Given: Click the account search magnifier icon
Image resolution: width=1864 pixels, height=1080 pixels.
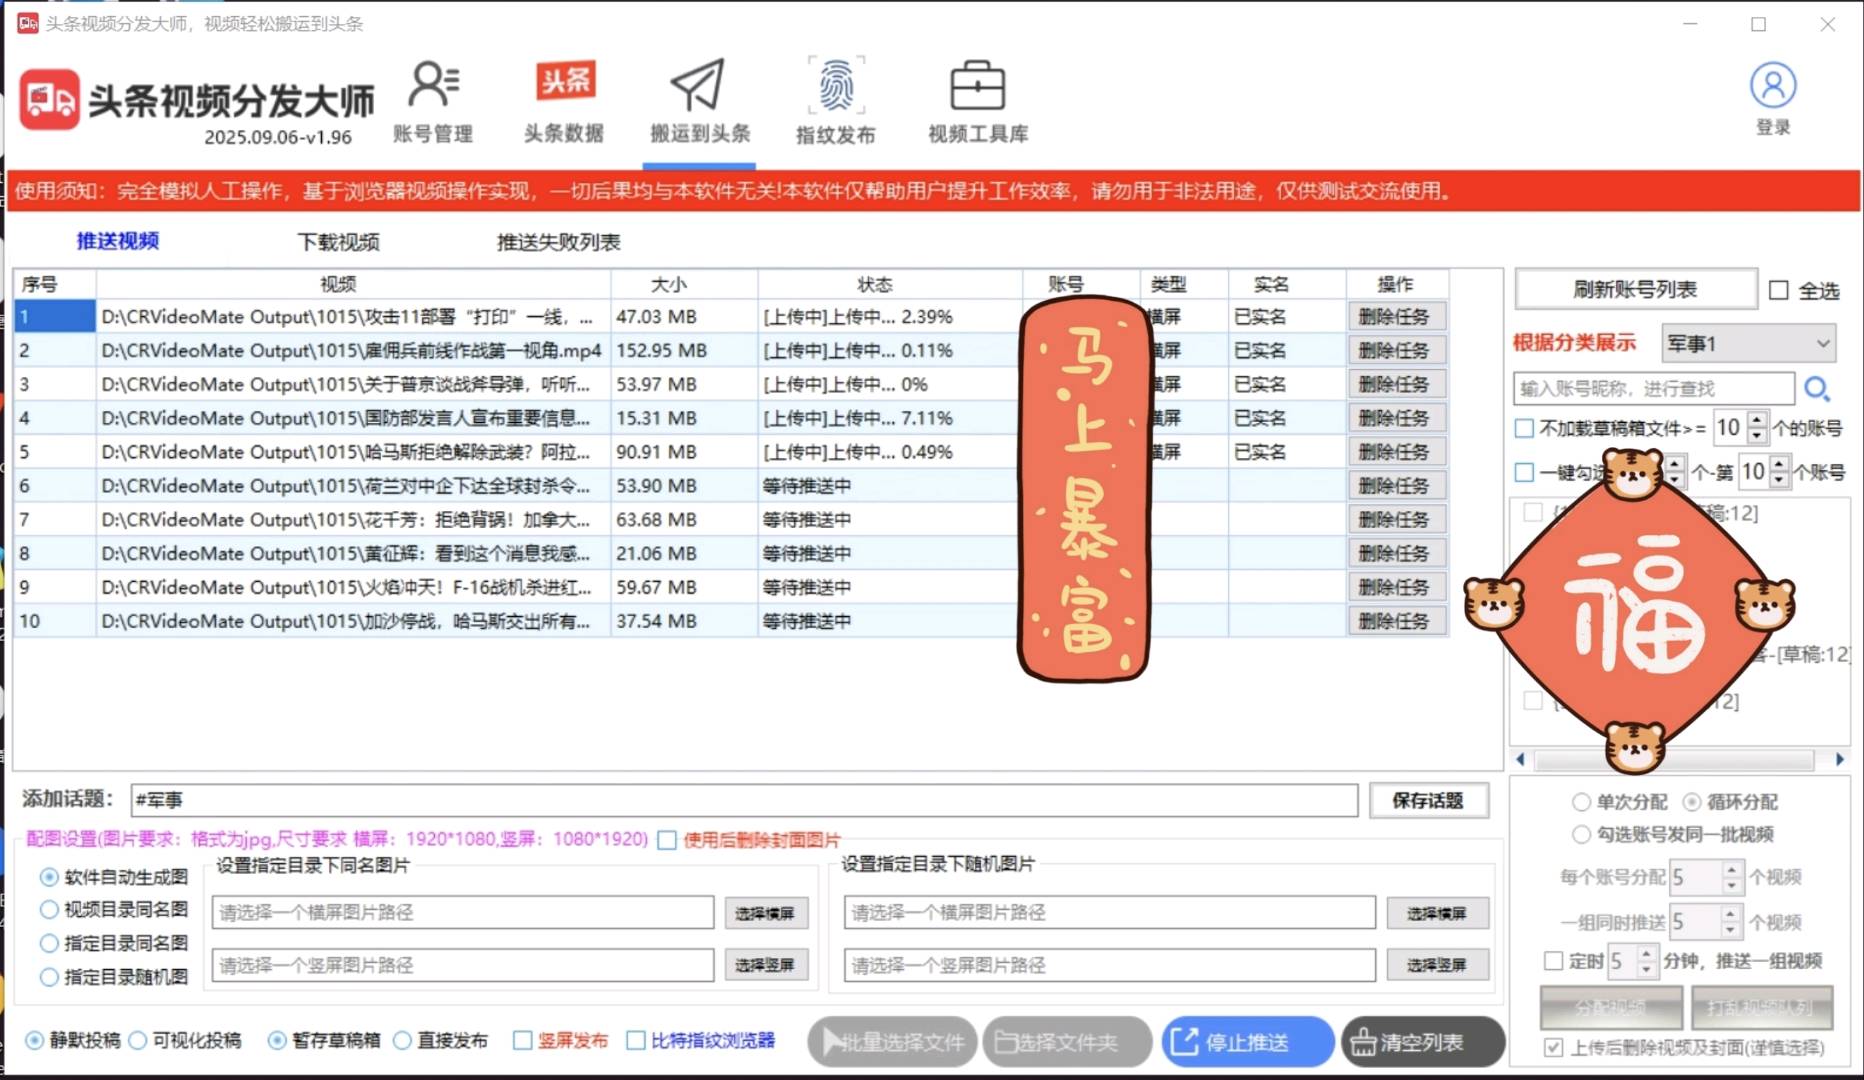Looking at the screenshot, I should [x=1816, y=388].
